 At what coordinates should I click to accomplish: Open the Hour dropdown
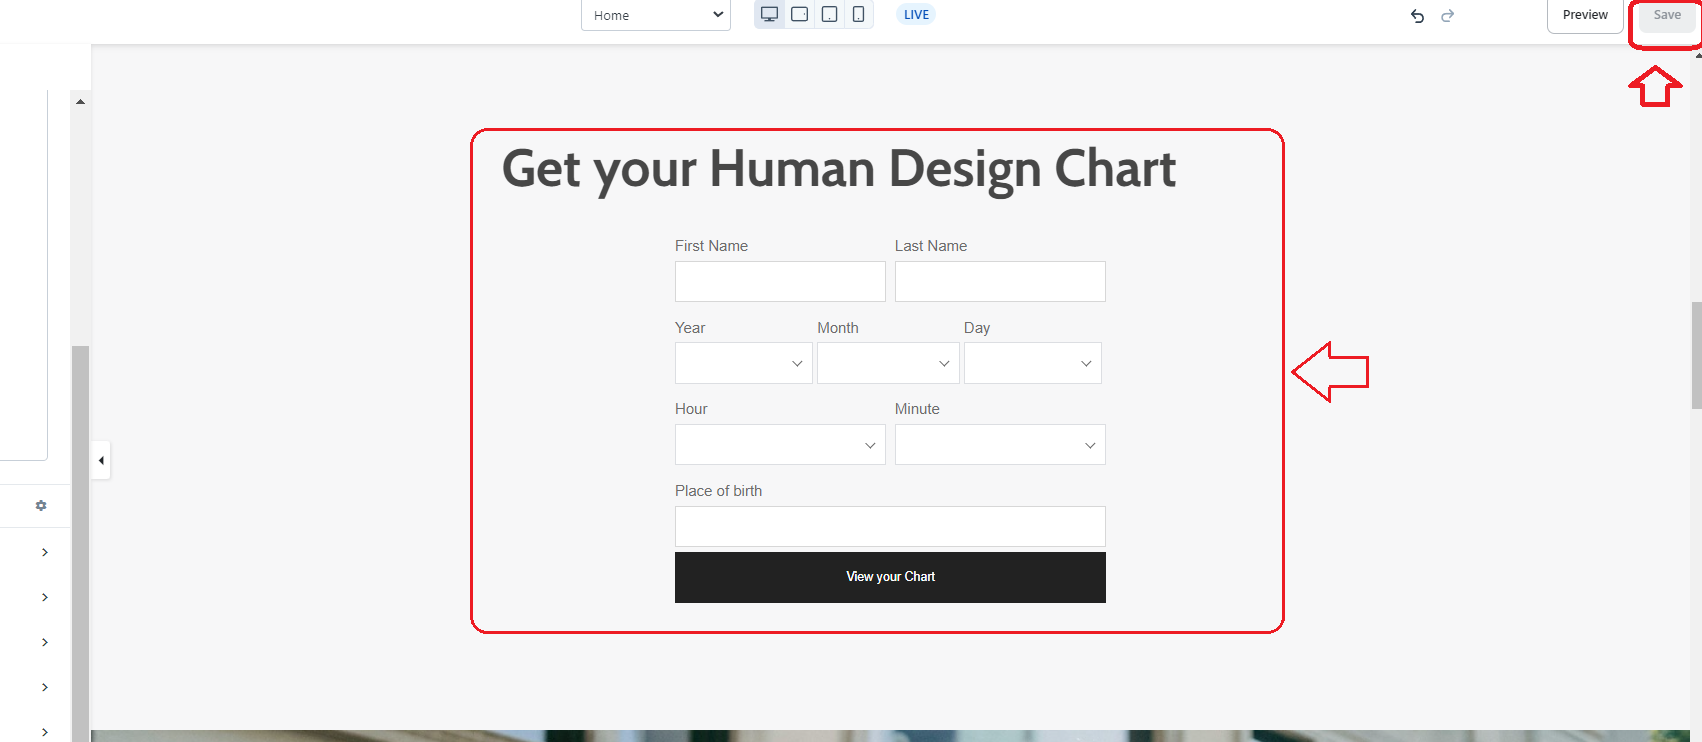pos(780,445)
